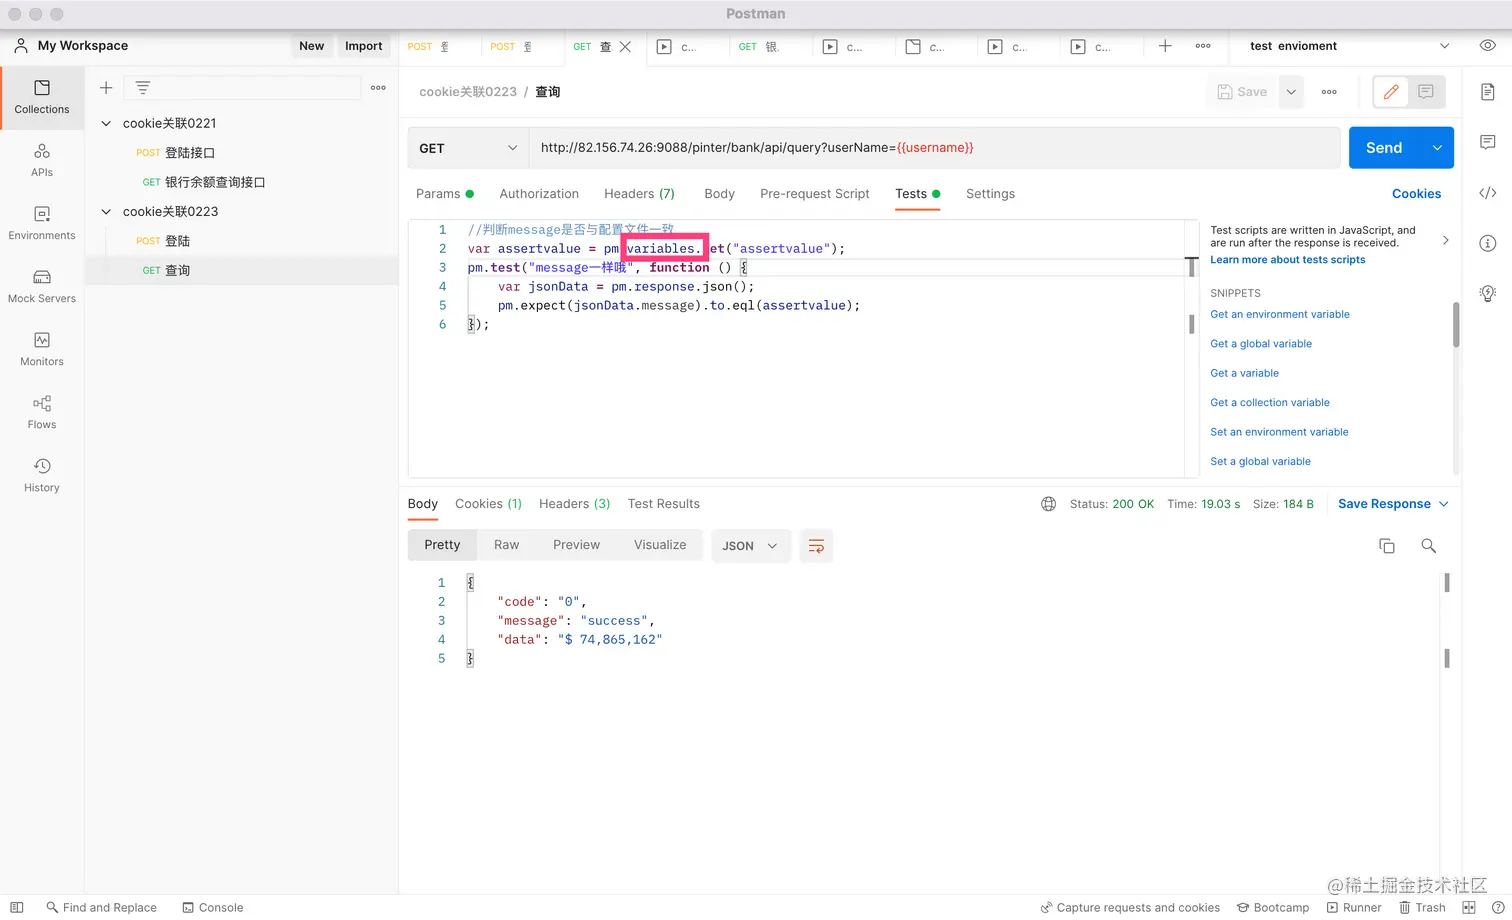Collapse the cookie关联0223 collection
The image size is (1512, 920).
coord(106,211)
